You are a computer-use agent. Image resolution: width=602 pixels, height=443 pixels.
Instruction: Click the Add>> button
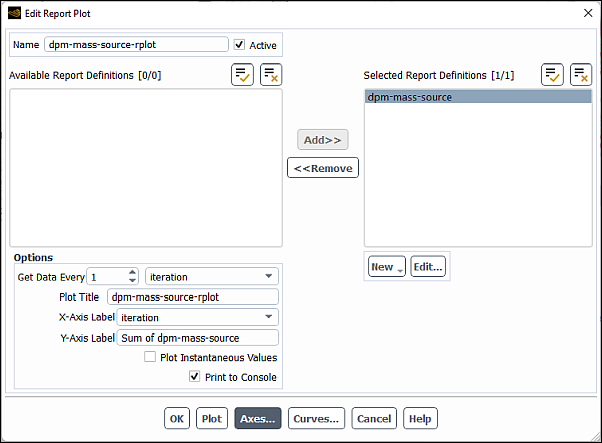[x=323, y=140]
